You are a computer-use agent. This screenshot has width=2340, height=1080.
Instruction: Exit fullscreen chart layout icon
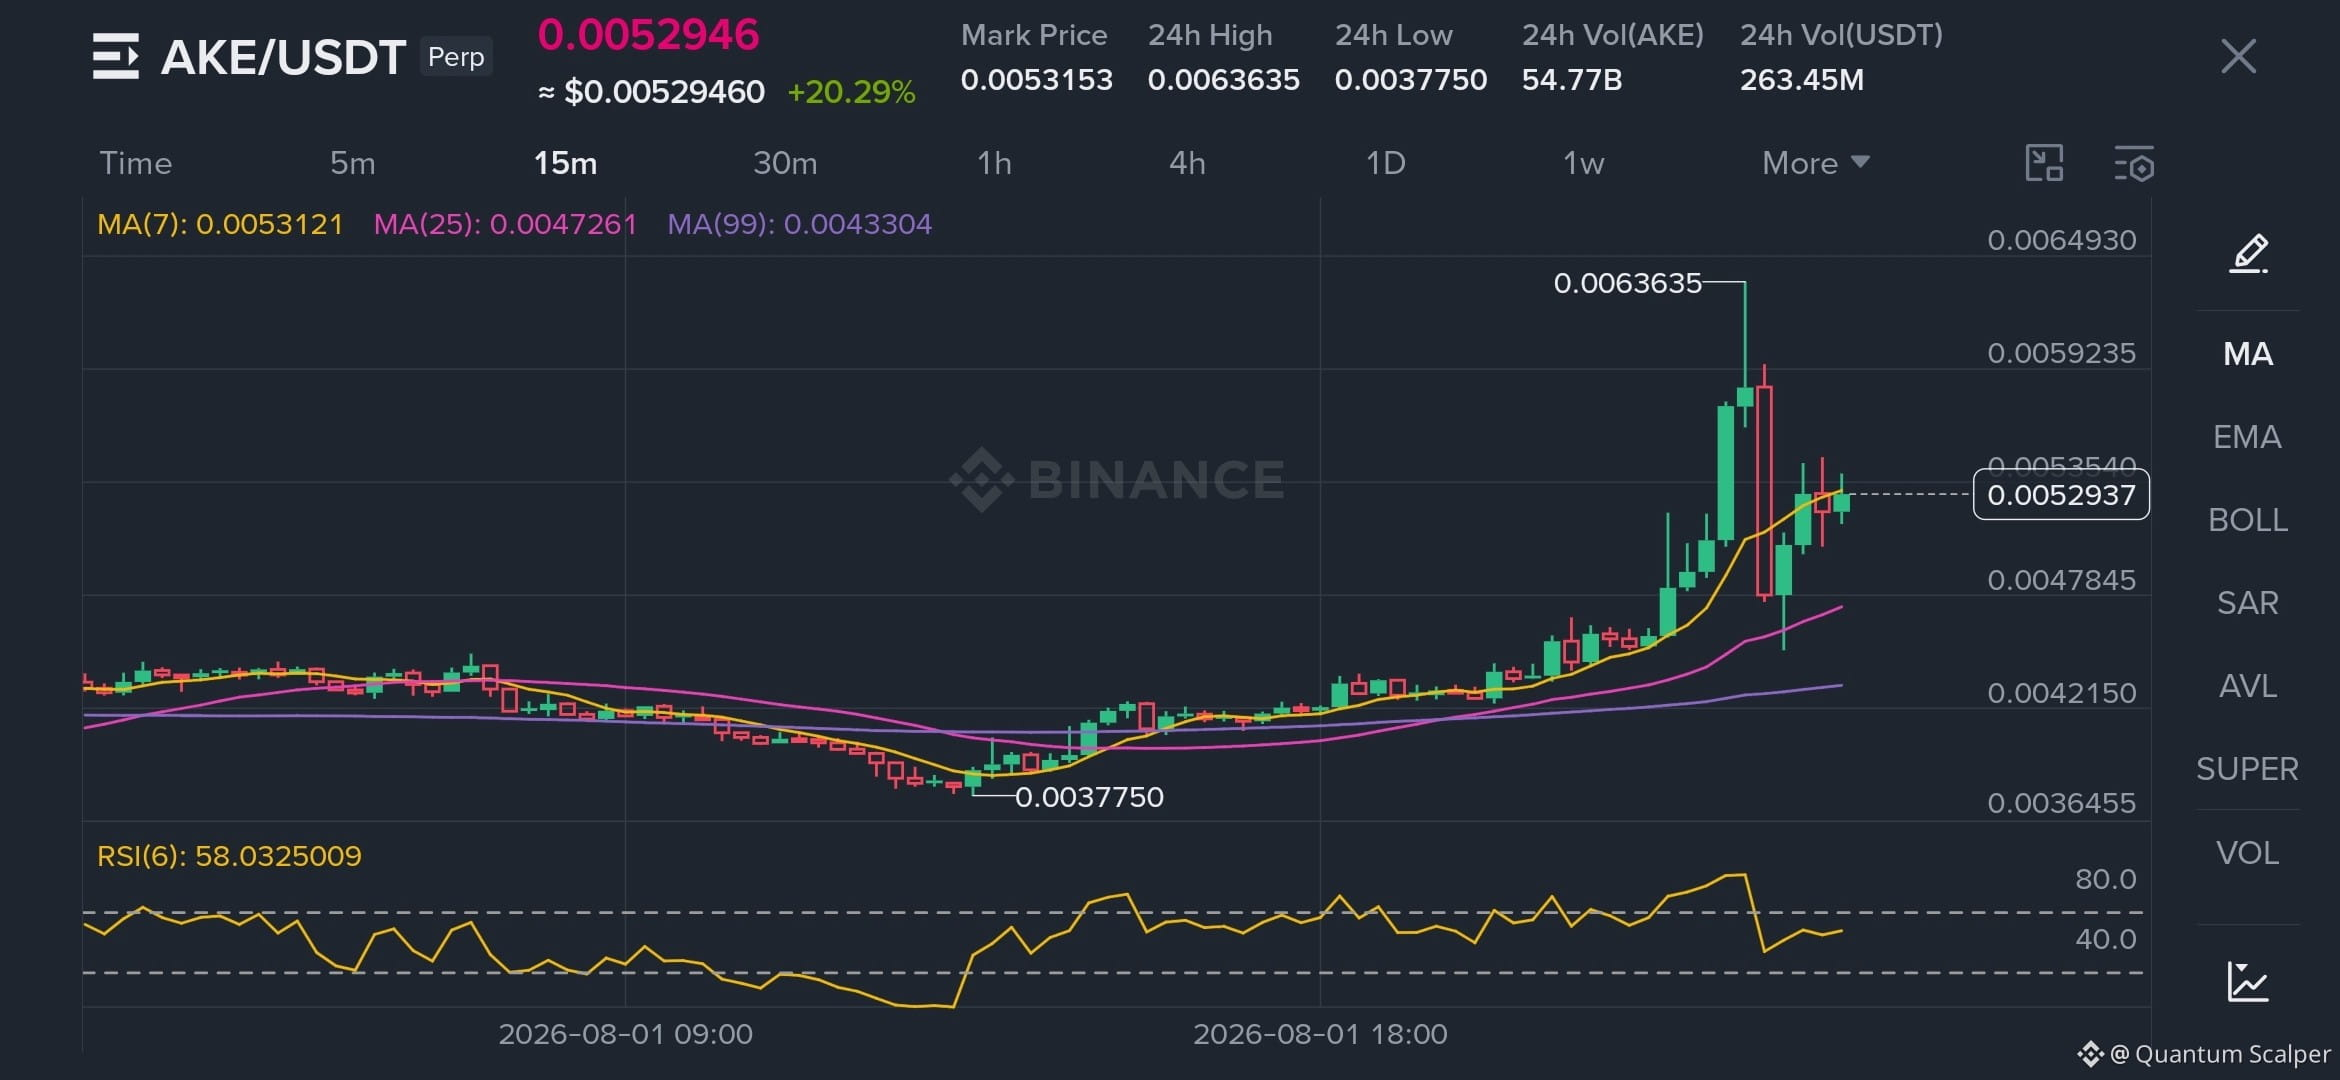point(2044,163)
